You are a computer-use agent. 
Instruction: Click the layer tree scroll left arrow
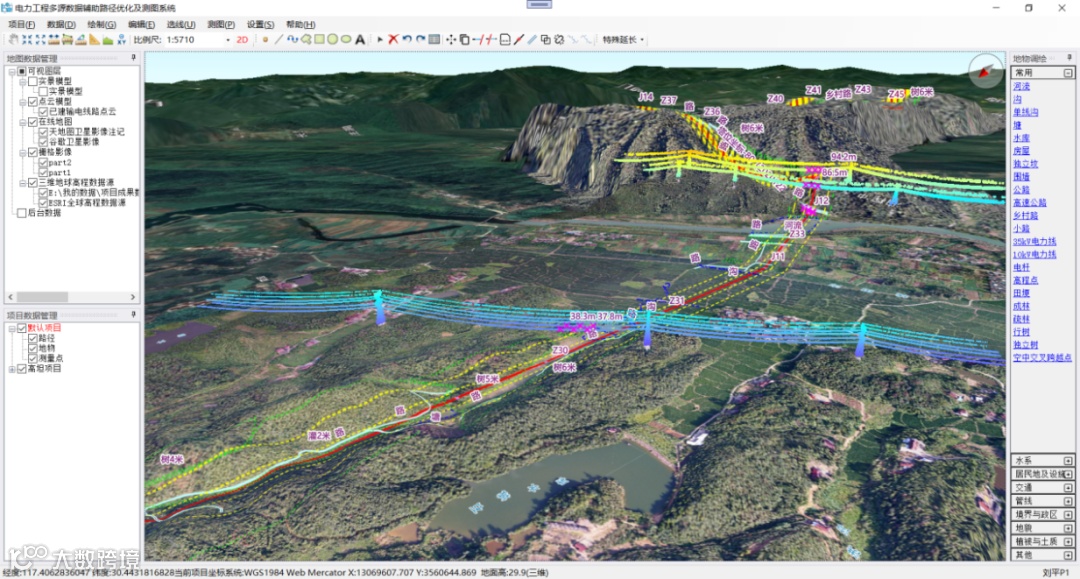pyautogui.click(x=10, y=297)
